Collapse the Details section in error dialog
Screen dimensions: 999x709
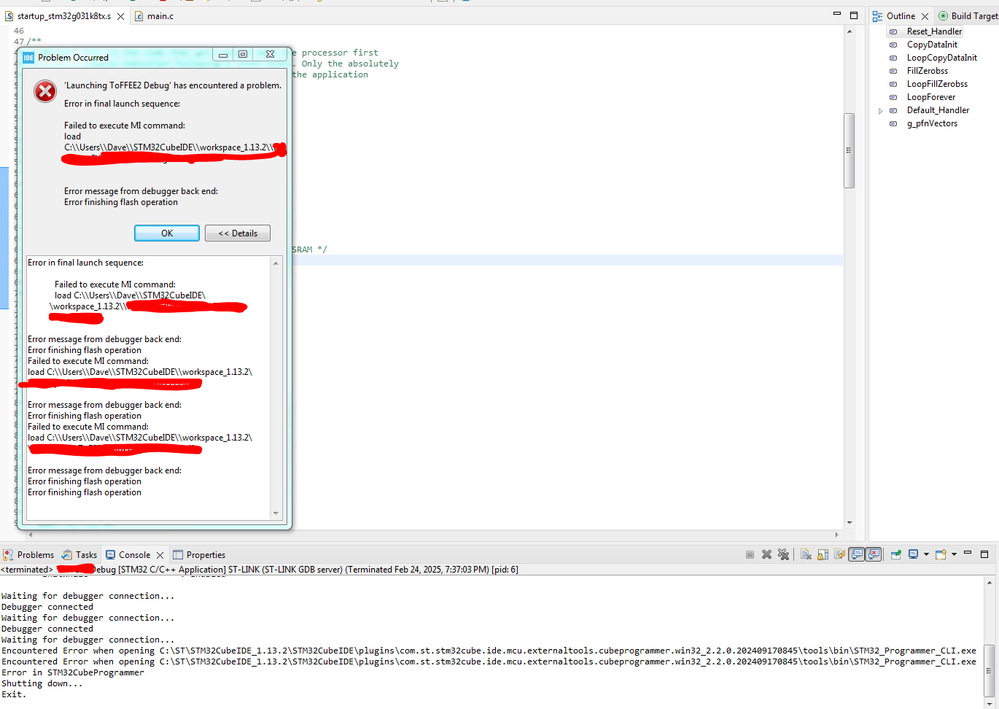[x=238, y=233]
